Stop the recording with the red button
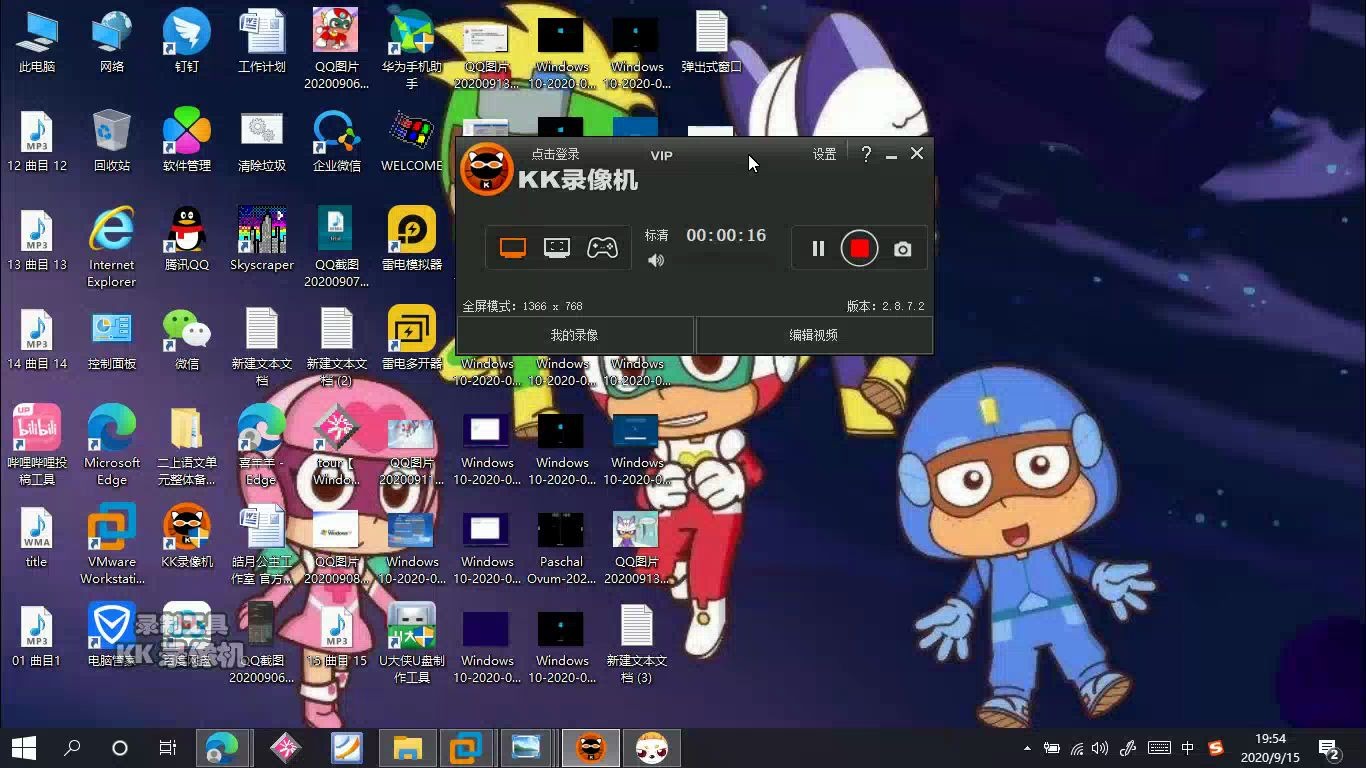The width and height of the screenshot is (1366, 768). tap(859, 249)
